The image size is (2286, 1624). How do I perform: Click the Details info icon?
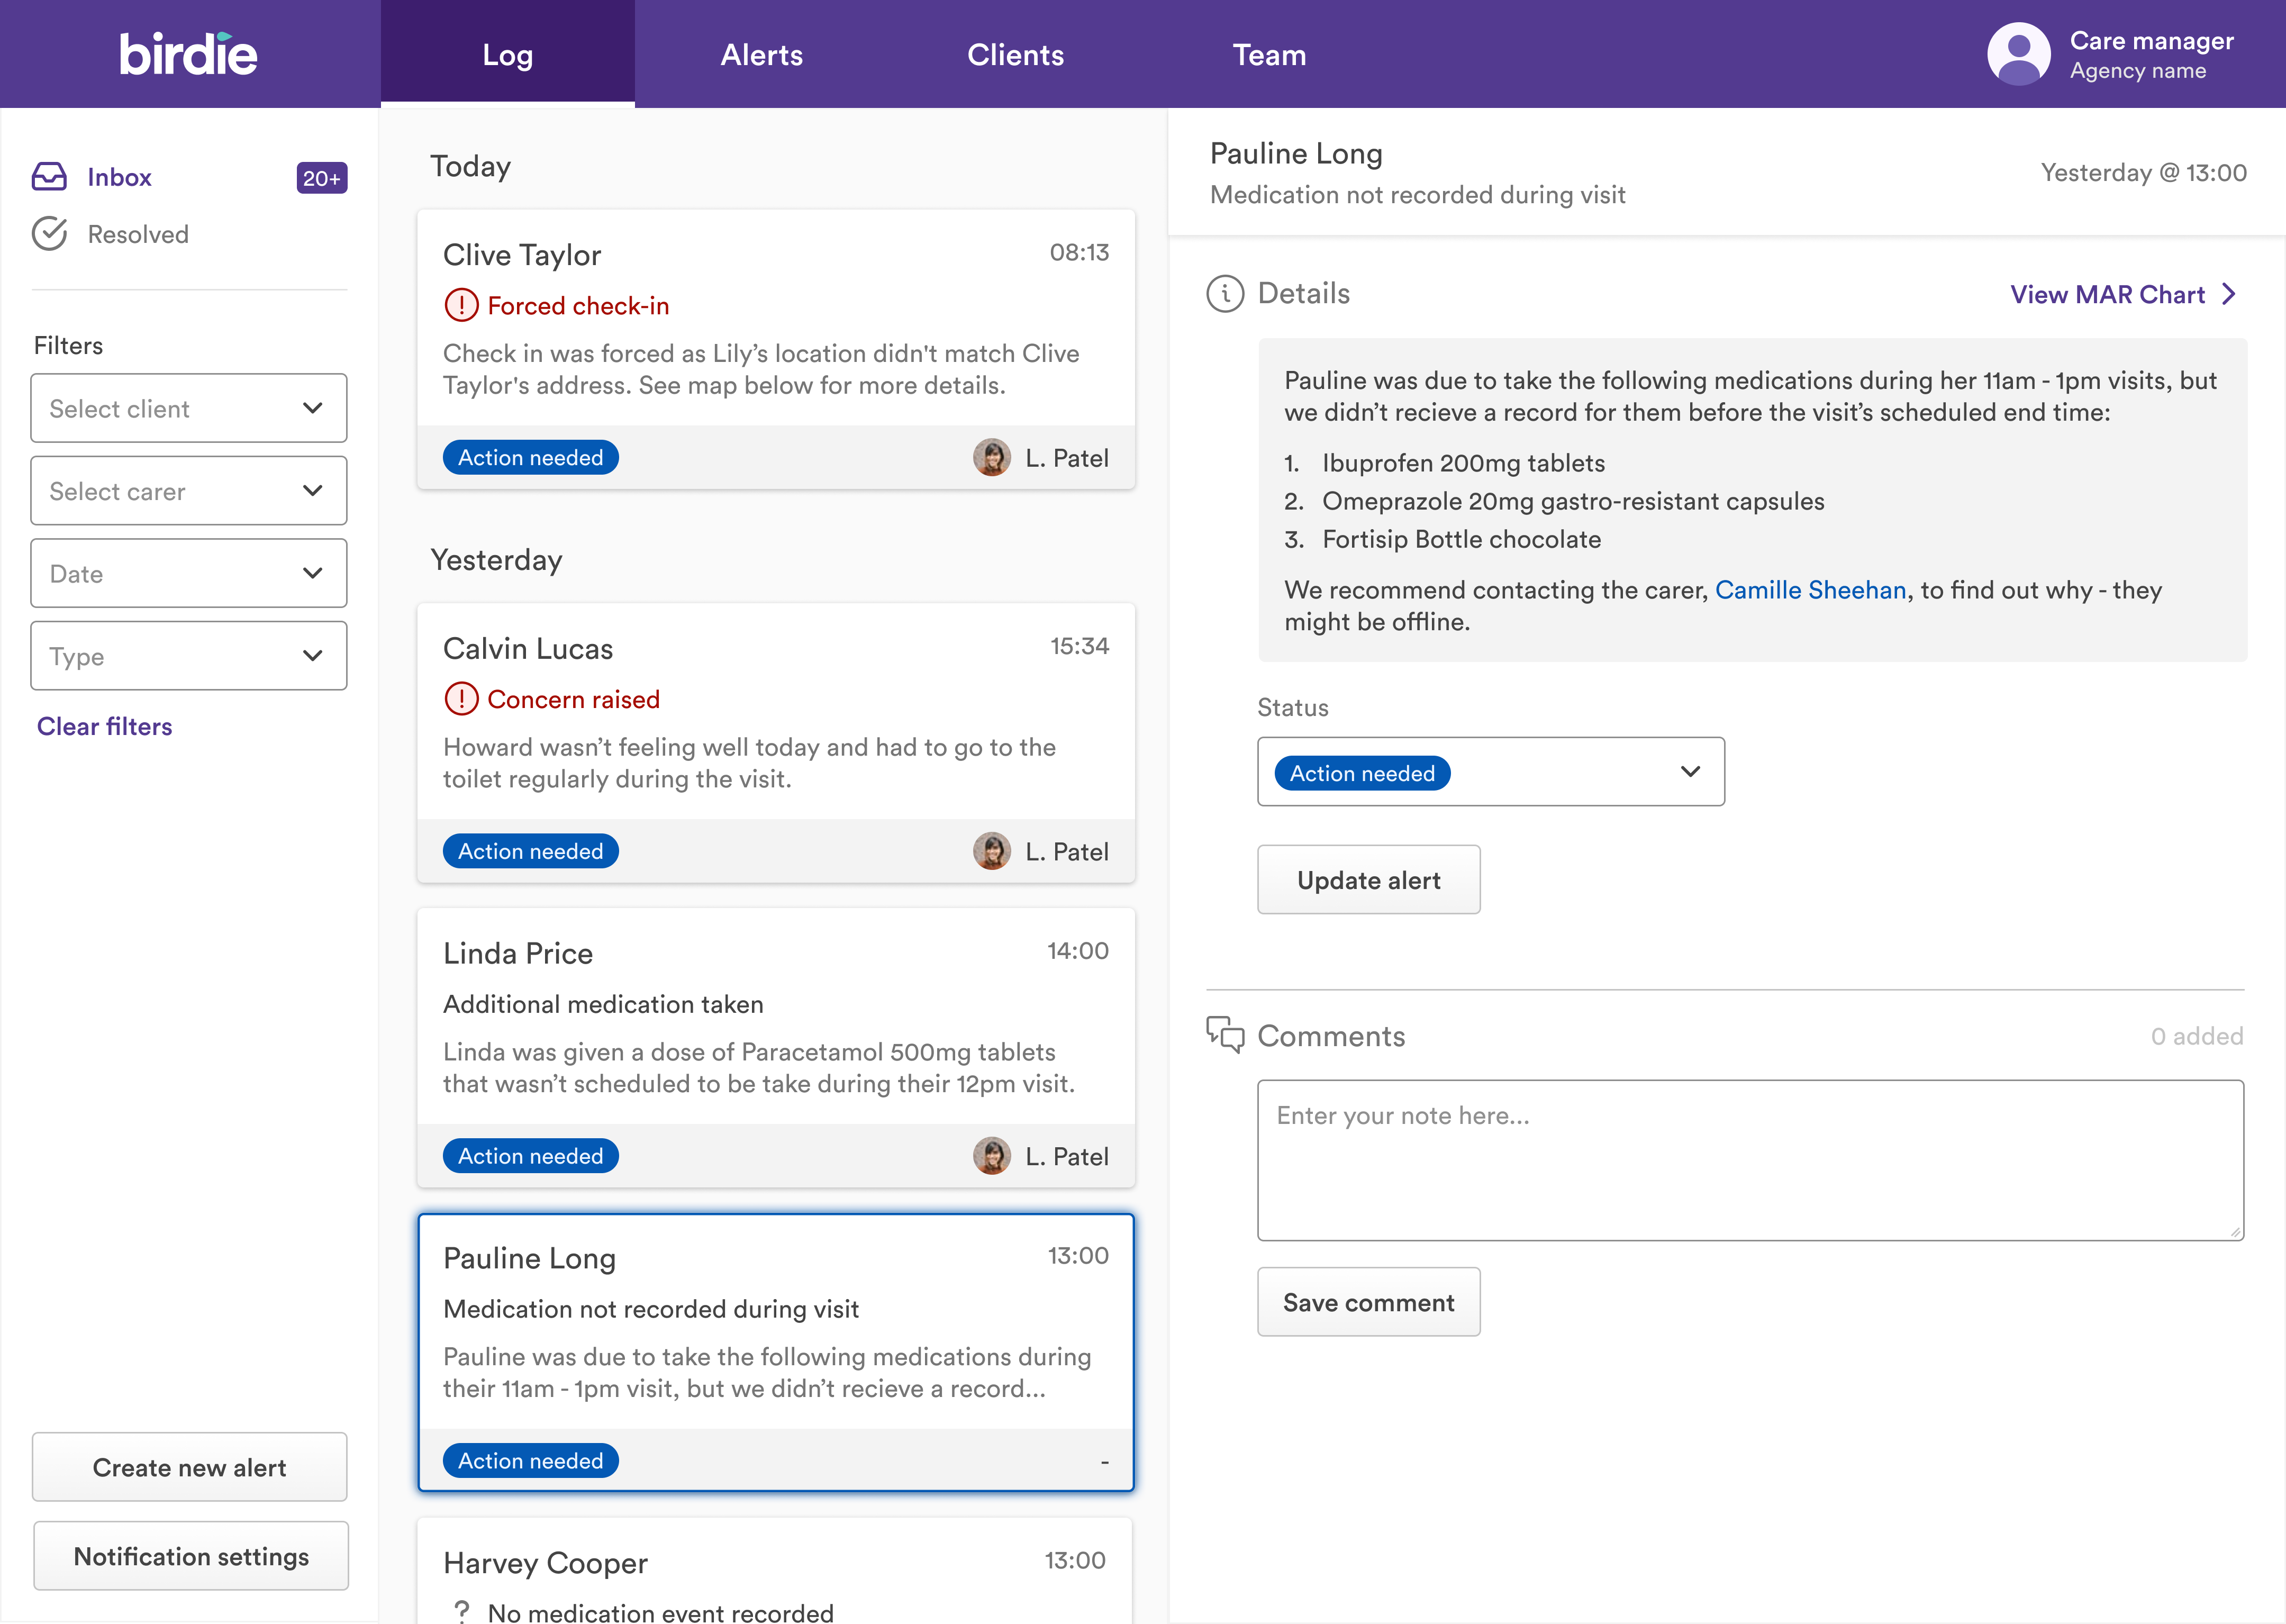[x=1225, y=294]
